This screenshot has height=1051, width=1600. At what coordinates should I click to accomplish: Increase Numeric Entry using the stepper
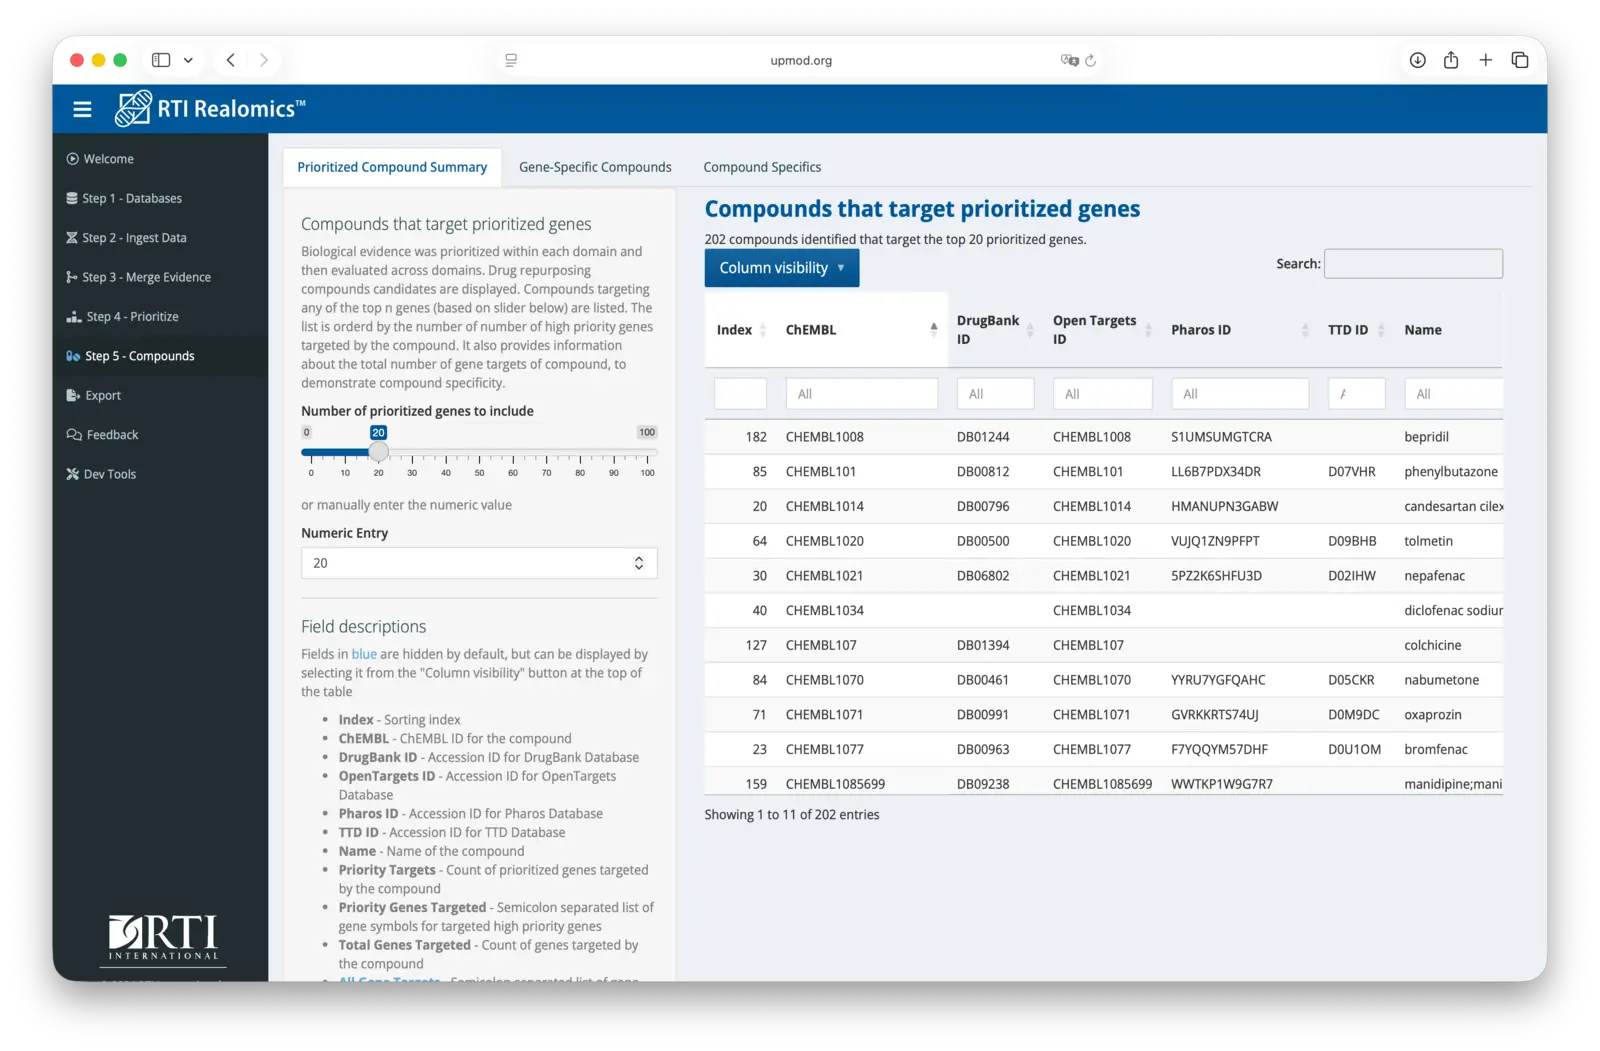[638, 557]
